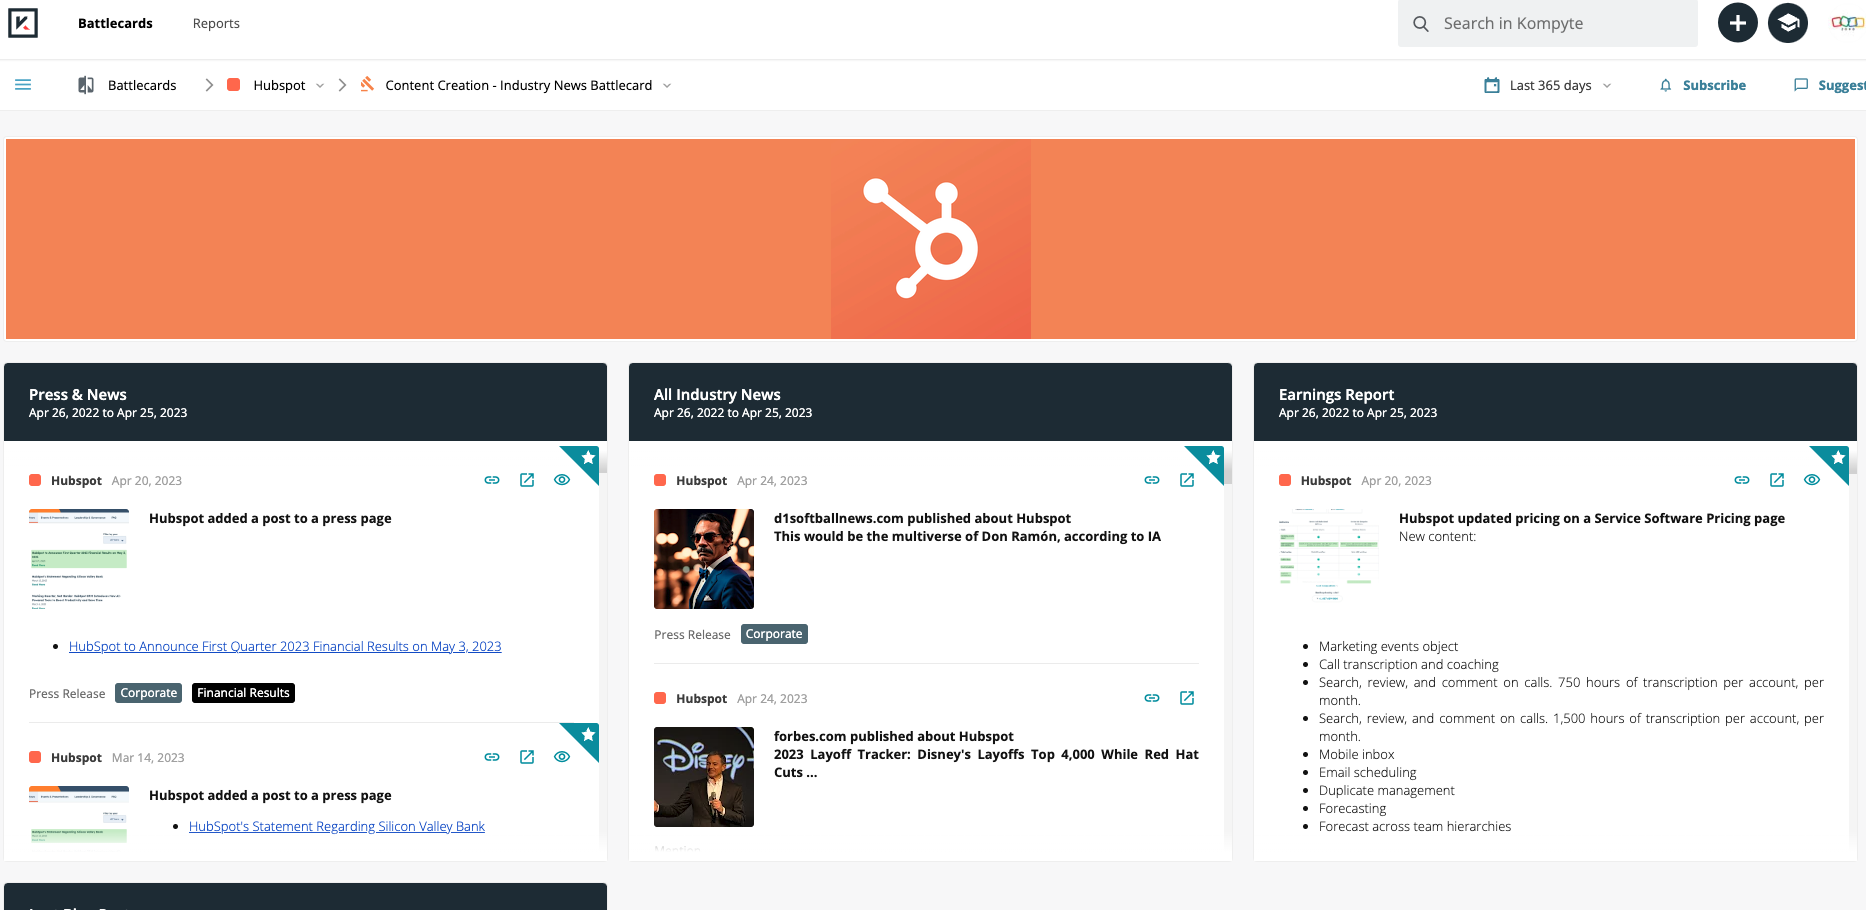This screenshot has width=1866, height=910.
Task: Copy link of d1softballnews item
Action: [x=1152, y=480]
